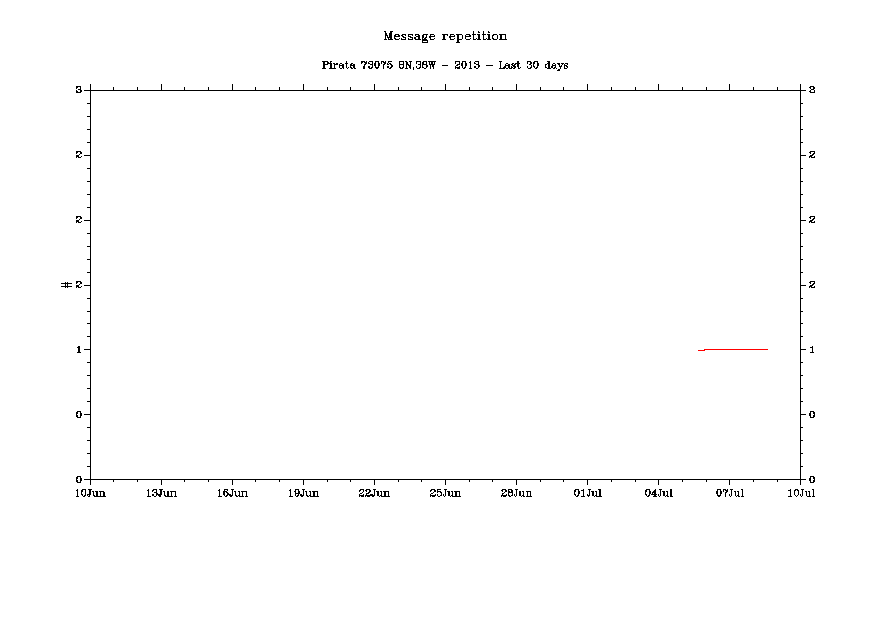
Task: Choose the 28Jun x-axis date label
Action: tap(516, 493)
